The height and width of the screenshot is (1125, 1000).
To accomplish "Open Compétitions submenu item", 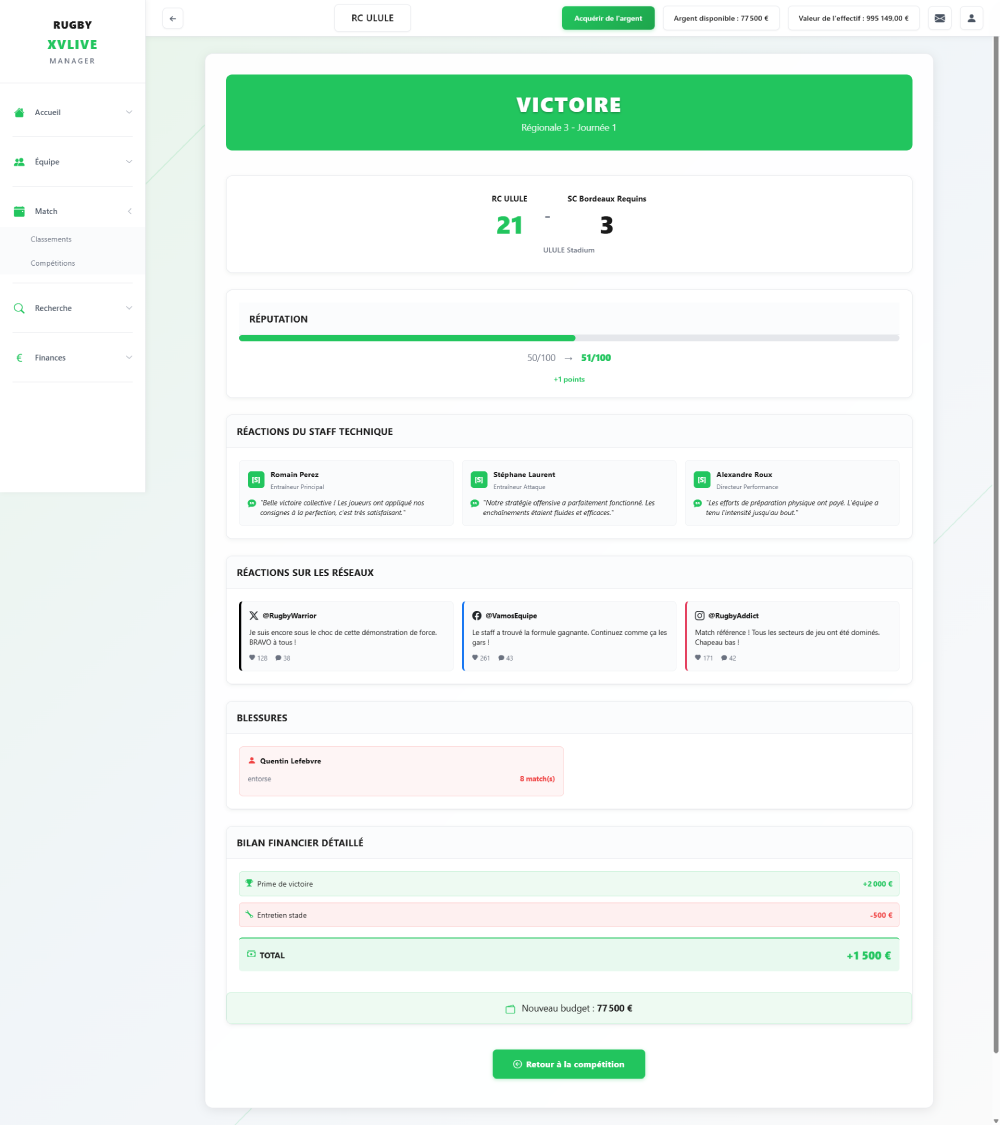I will 53,264.
